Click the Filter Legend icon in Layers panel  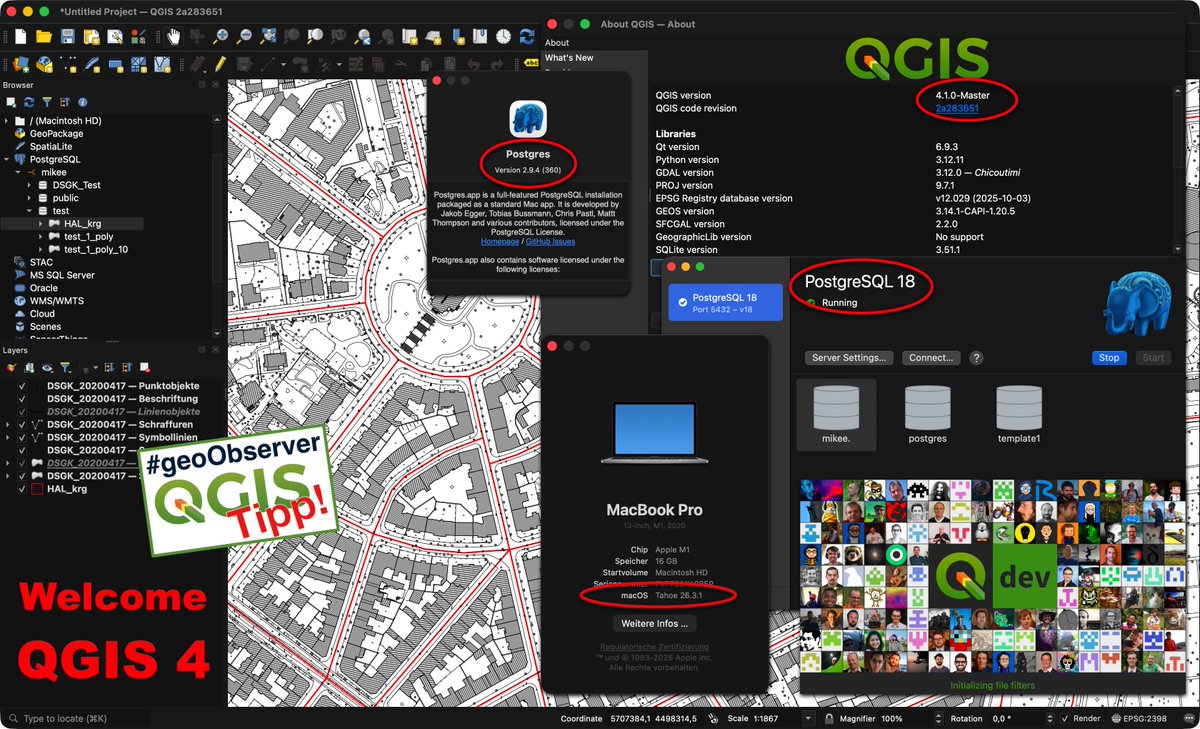click(66, 367)
